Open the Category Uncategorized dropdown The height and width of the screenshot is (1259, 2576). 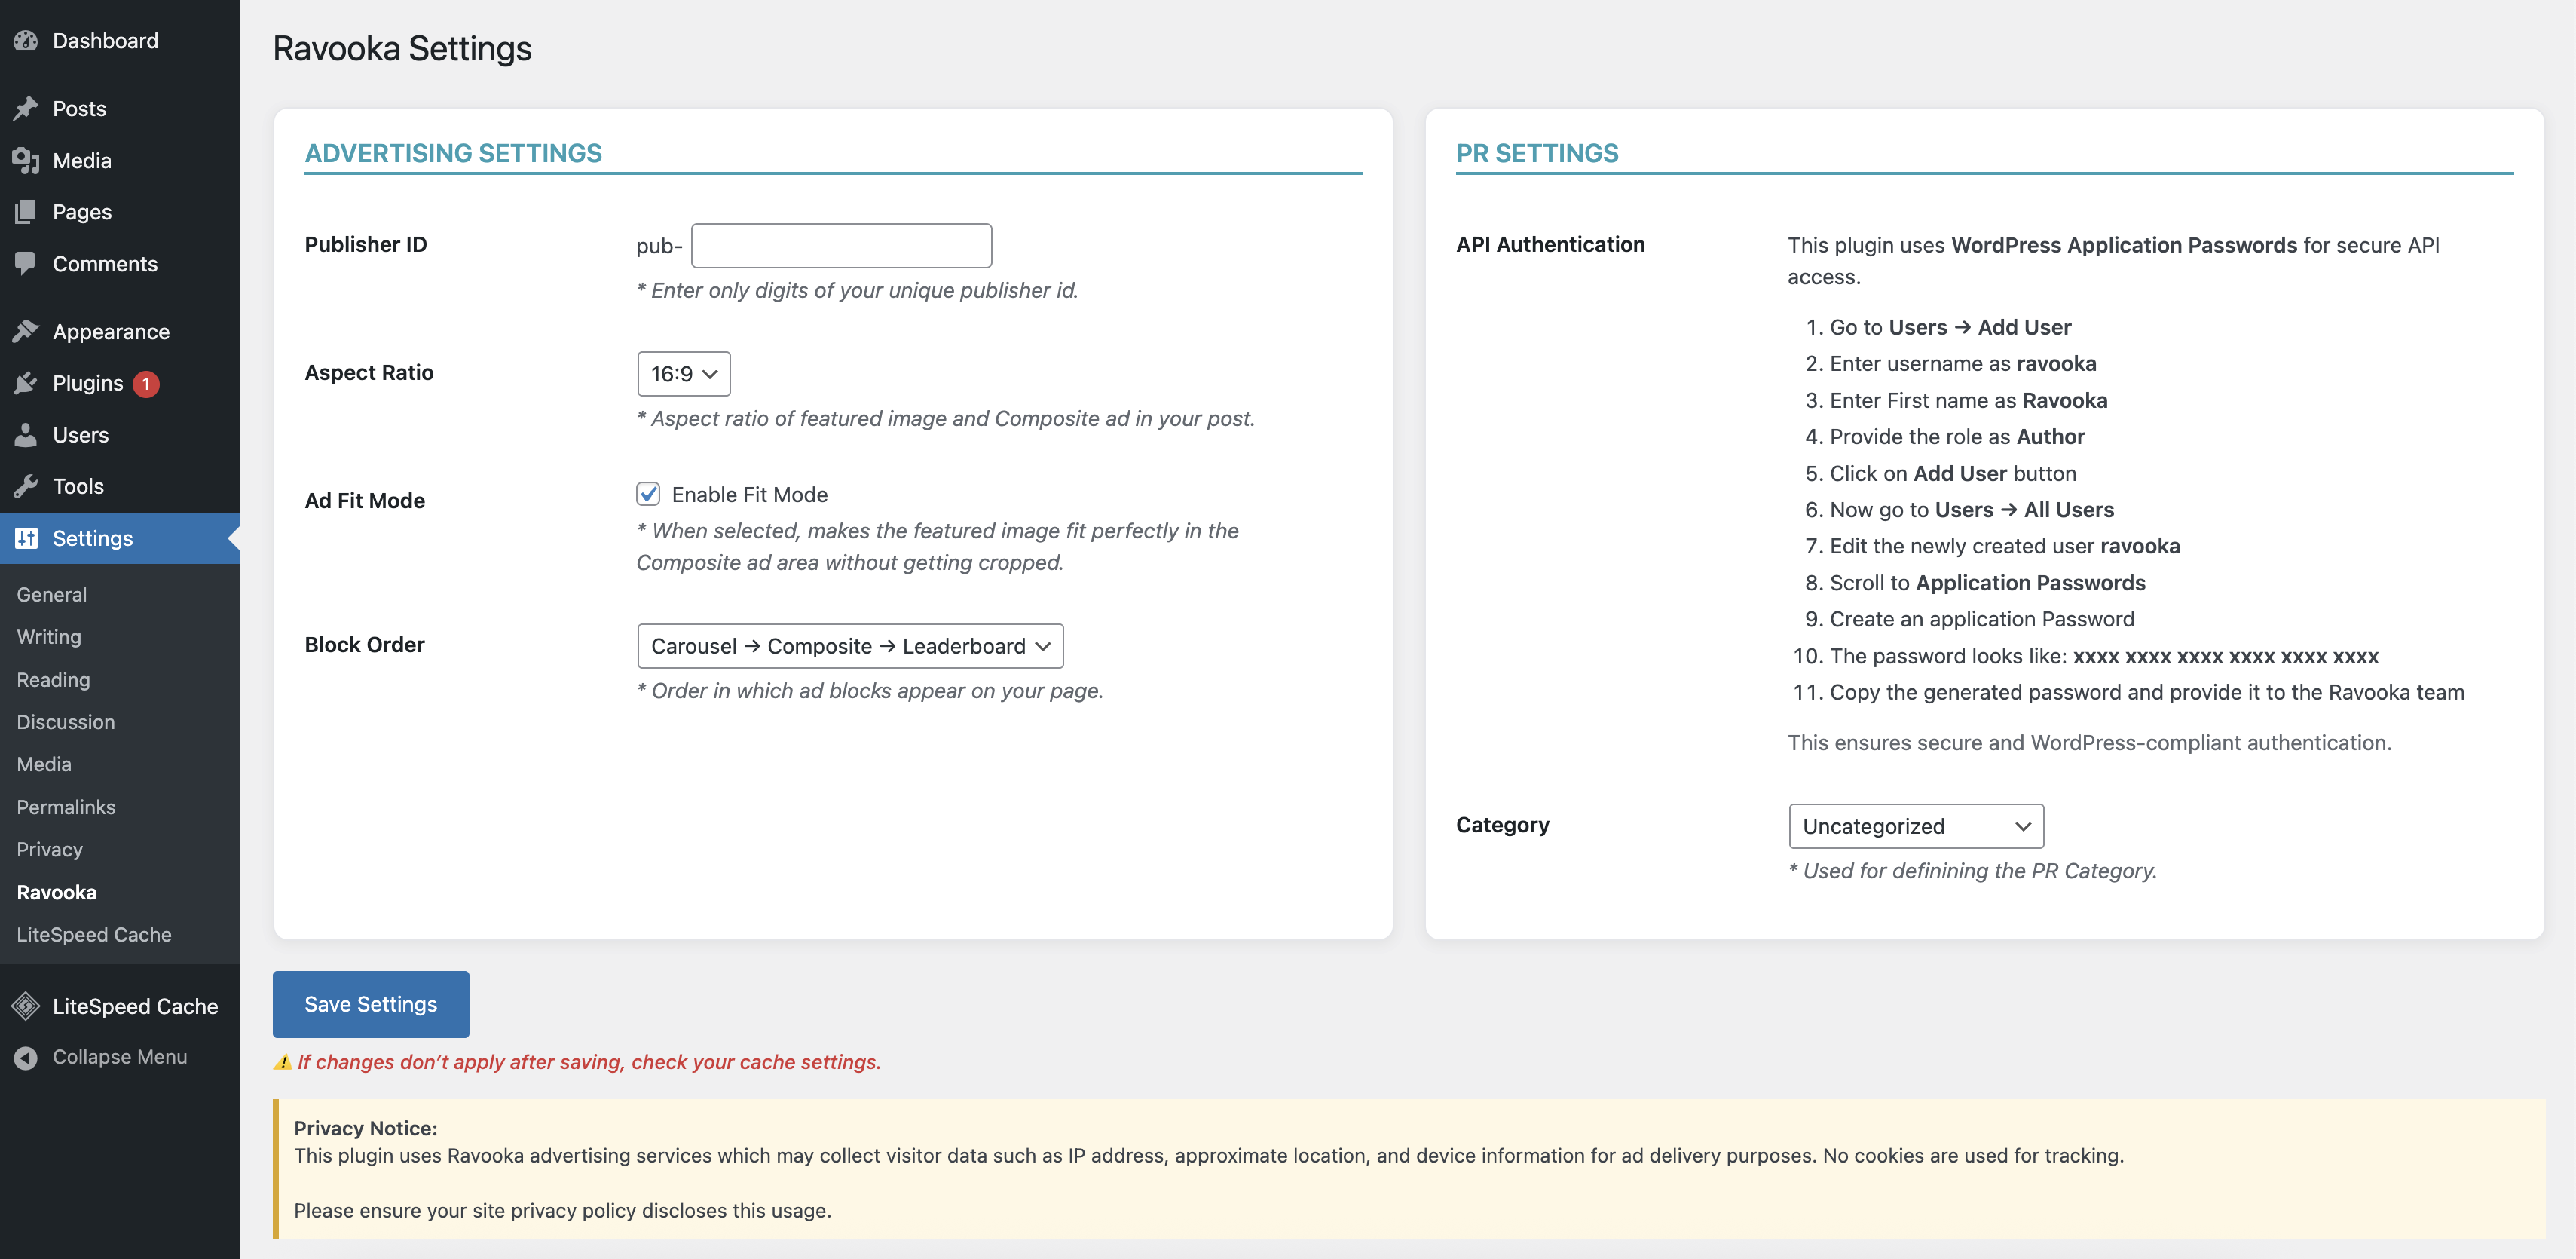(1916, 826)
